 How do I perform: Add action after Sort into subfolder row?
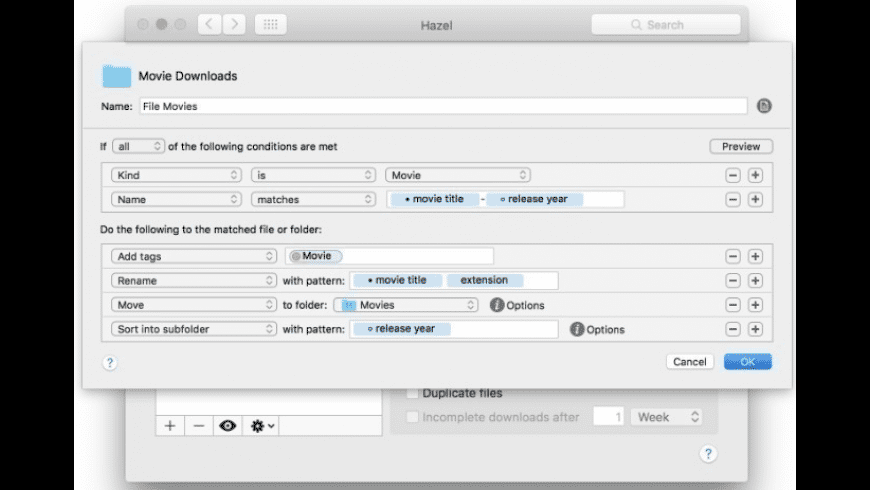click(755, 329)
